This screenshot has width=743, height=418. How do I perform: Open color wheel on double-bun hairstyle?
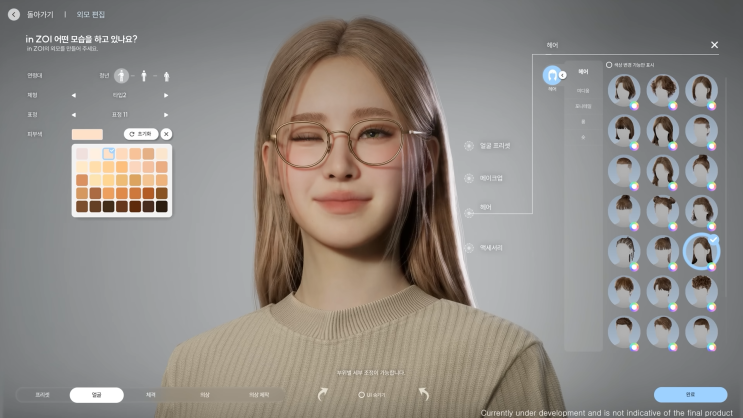click(x=673, y=227)
